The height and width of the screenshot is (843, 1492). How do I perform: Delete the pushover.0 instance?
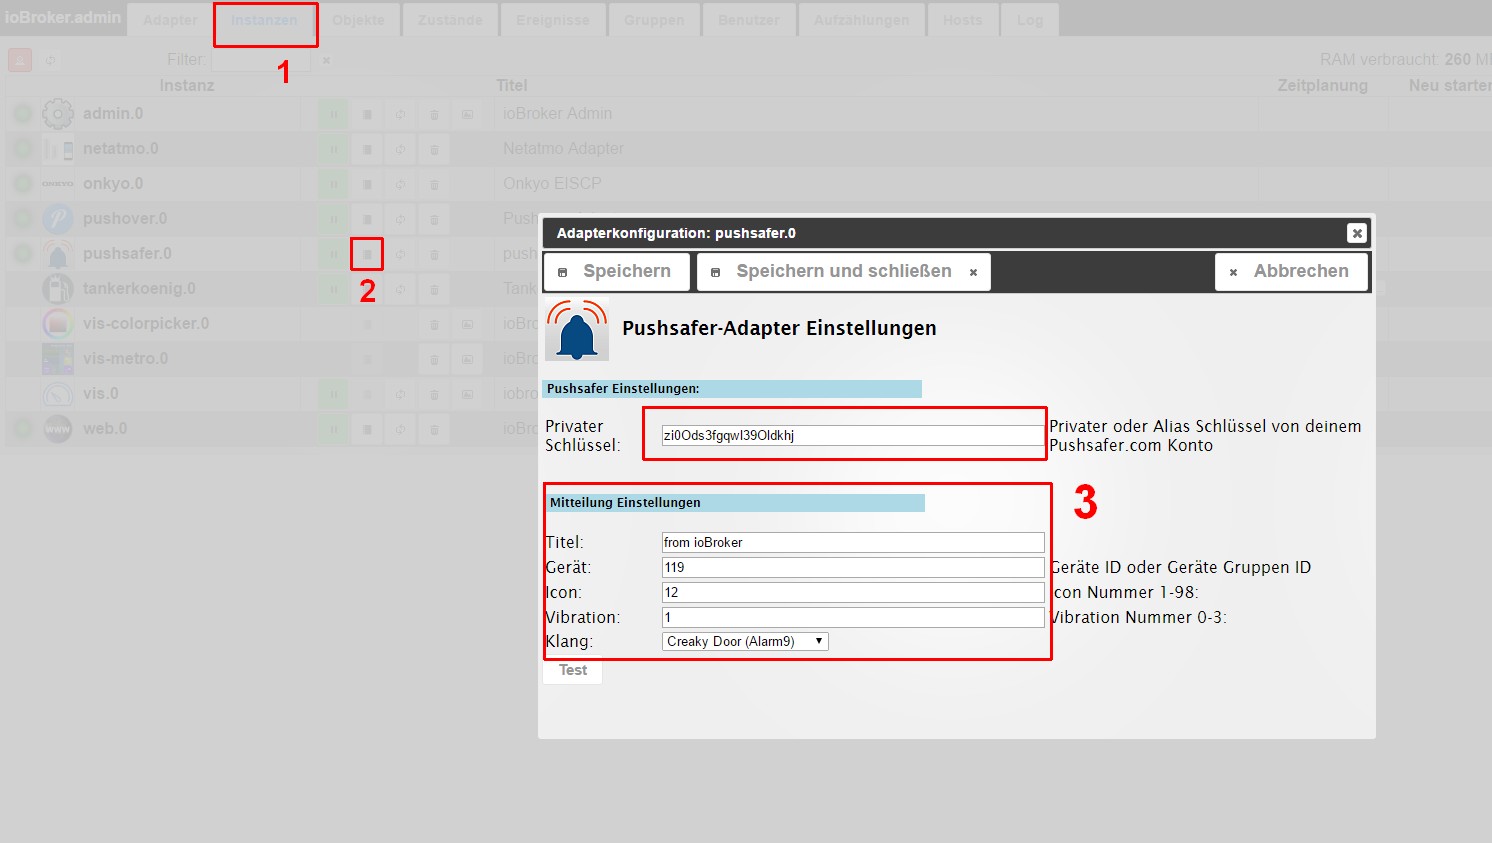click(x=434, y=219)
